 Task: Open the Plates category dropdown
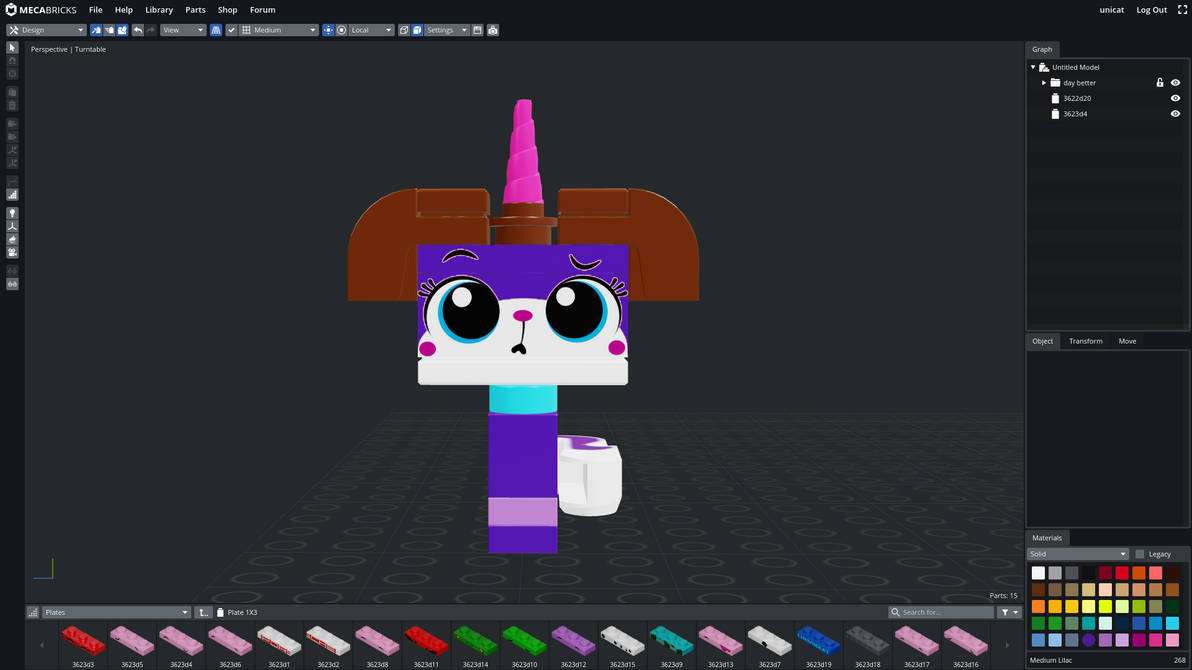click(116, 612)
